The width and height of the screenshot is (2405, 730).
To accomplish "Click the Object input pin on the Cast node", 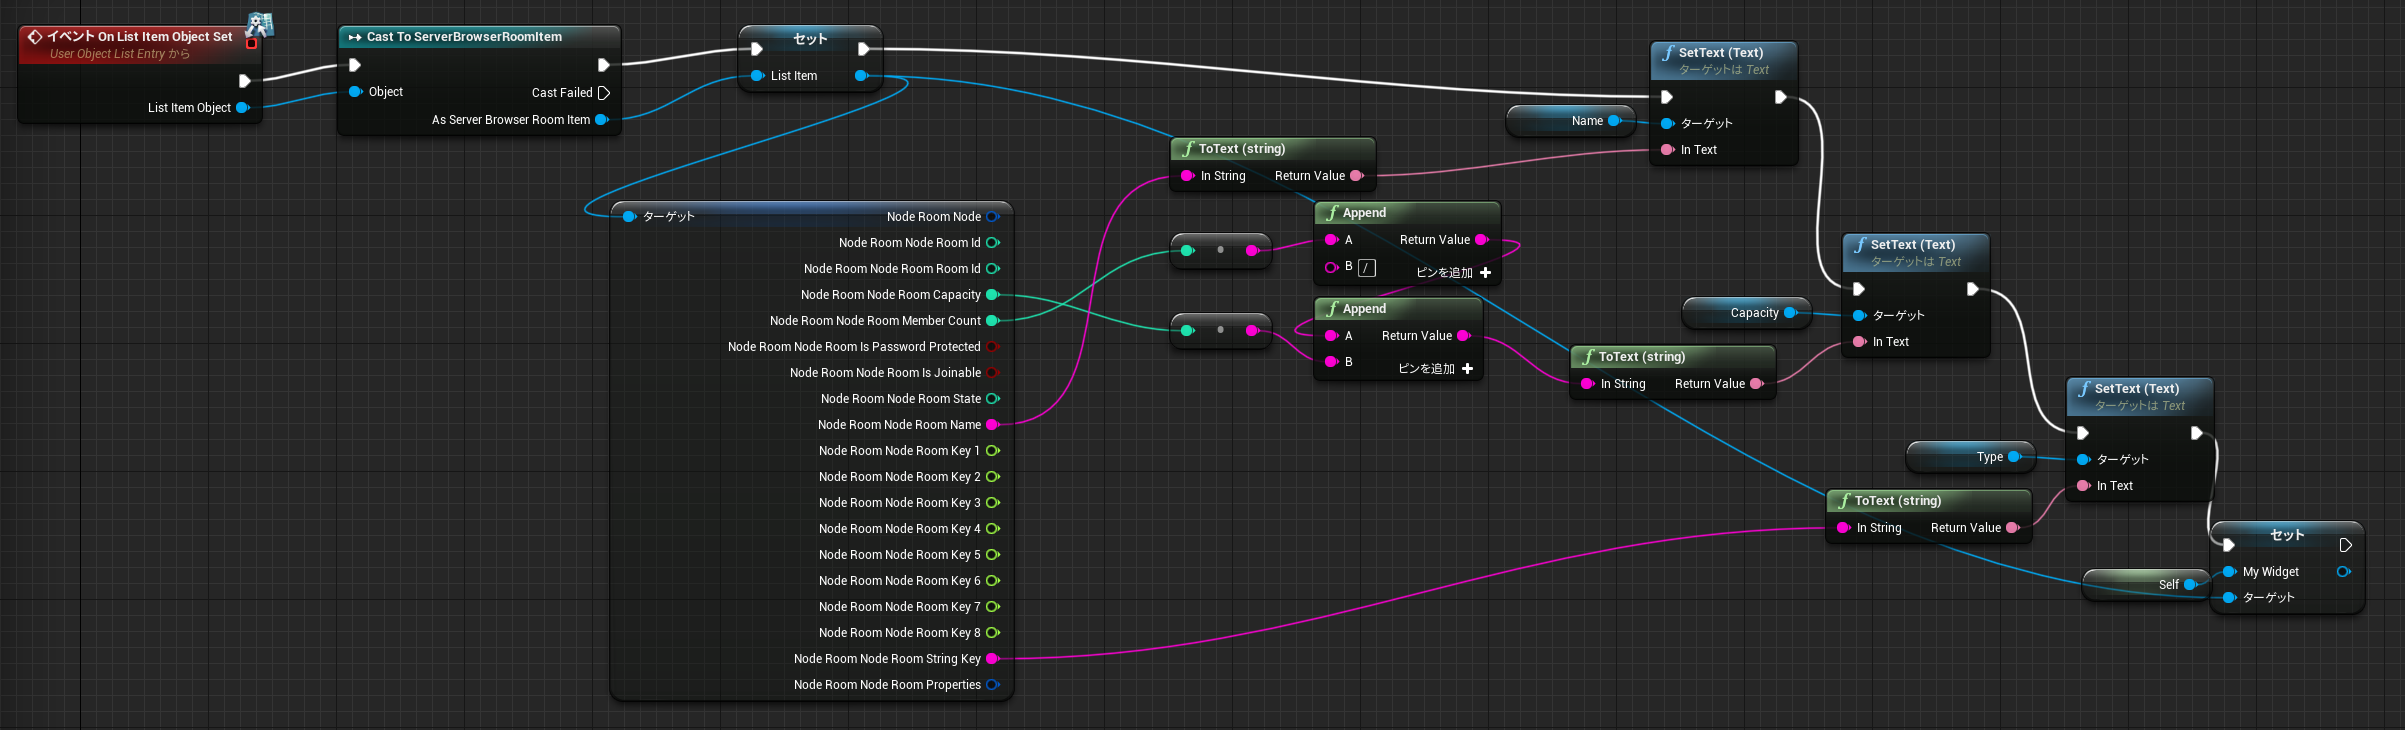I will point(355,92).
